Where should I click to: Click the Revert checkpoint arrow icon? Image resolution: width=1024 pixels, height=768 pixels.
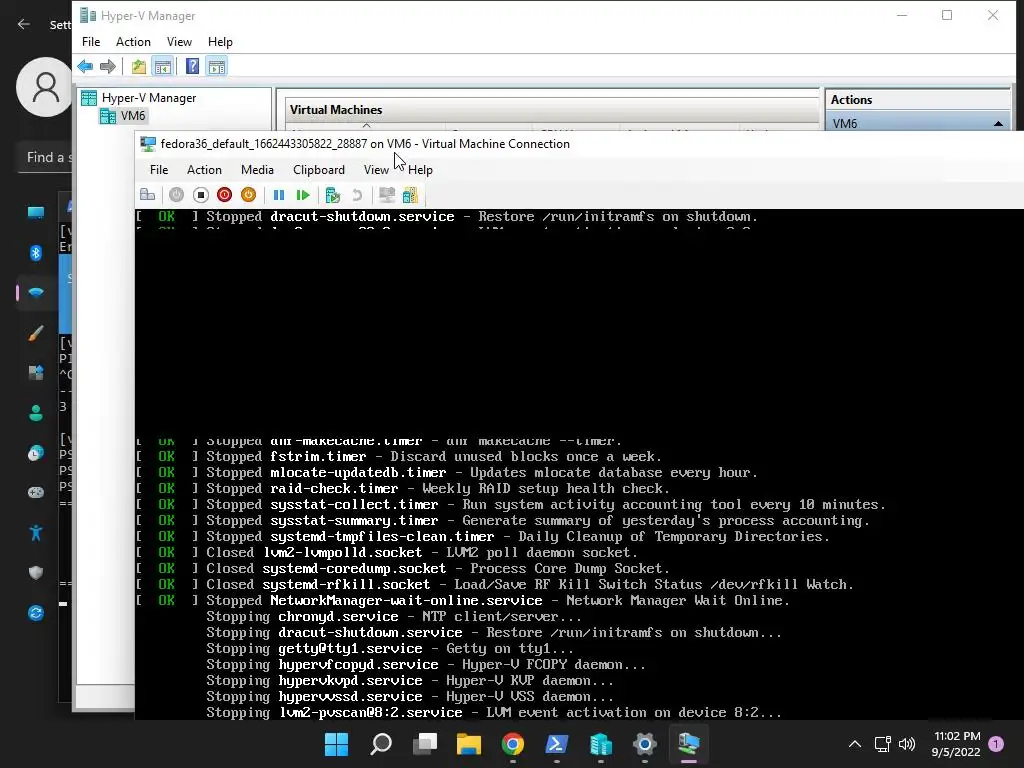[x=357, y=195]
